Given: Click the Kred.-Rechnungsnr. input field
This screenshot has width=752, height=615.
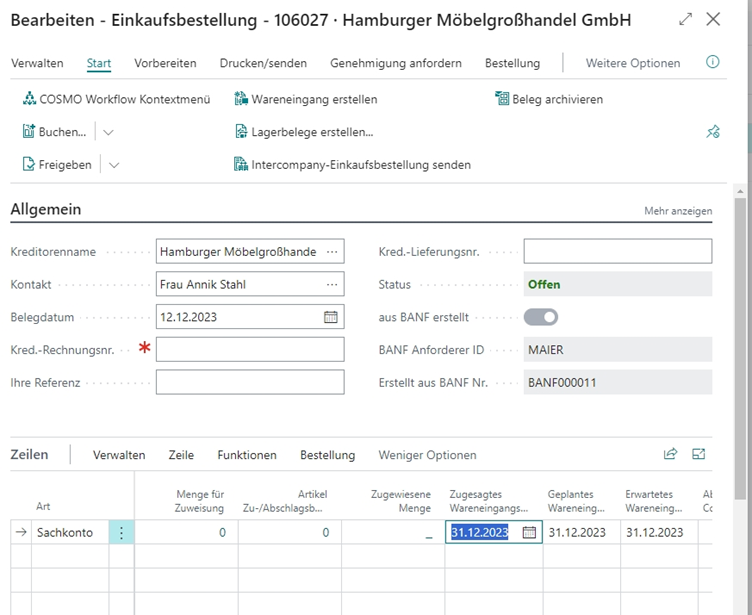Looking at the screenshot, I should [250, 349].
